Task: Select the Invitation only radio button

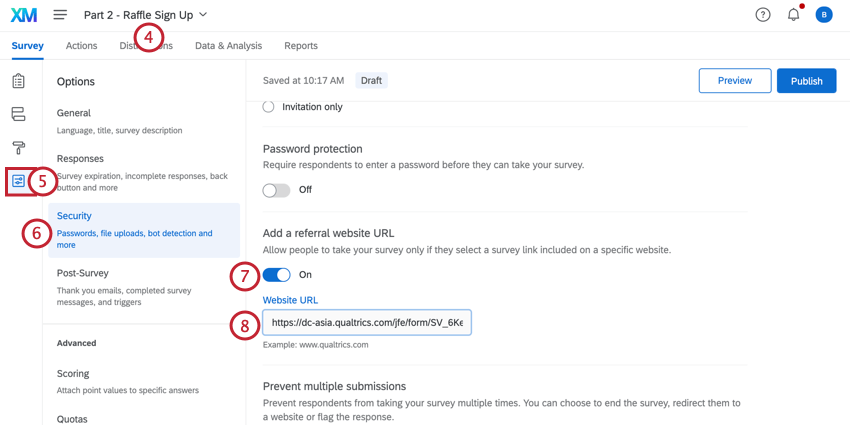Action: 268,107
